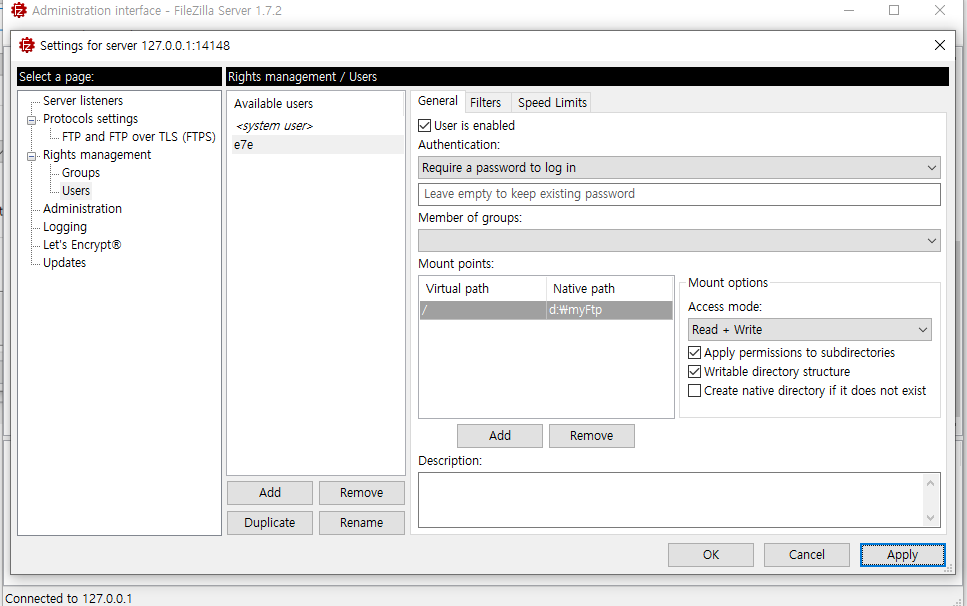Open the Administration page
Viewport: 967px width, 606px height.
point(82,208)
